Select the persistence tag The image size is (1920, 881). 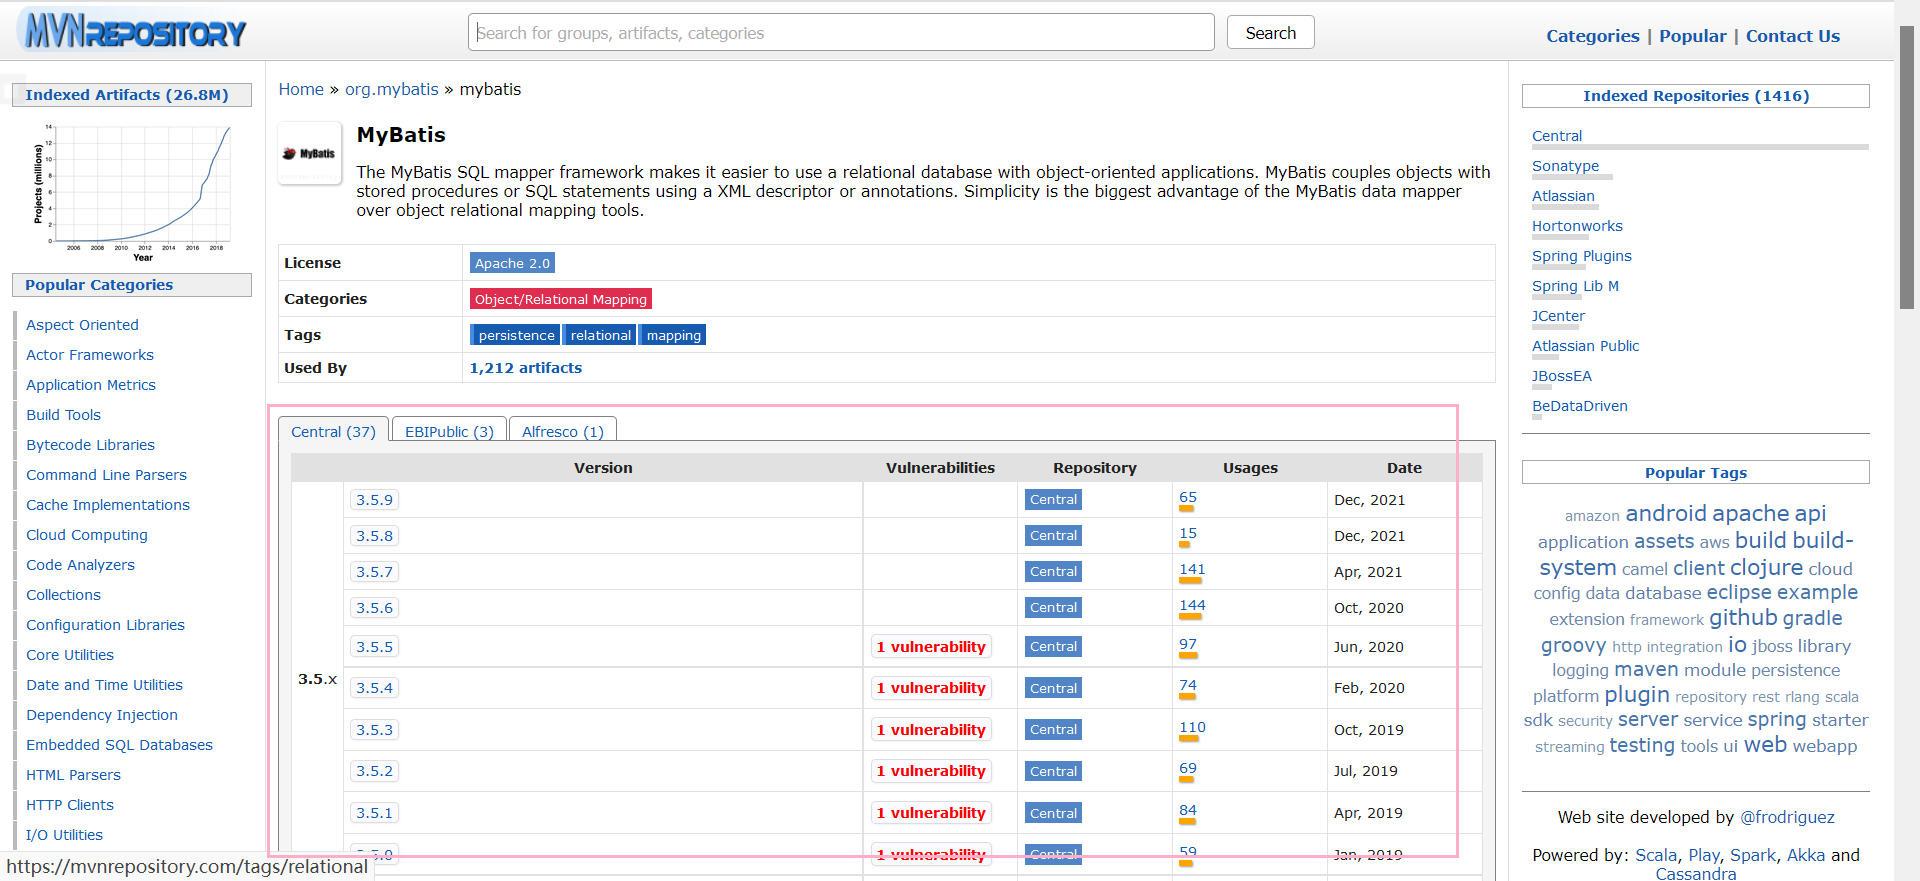516,335
